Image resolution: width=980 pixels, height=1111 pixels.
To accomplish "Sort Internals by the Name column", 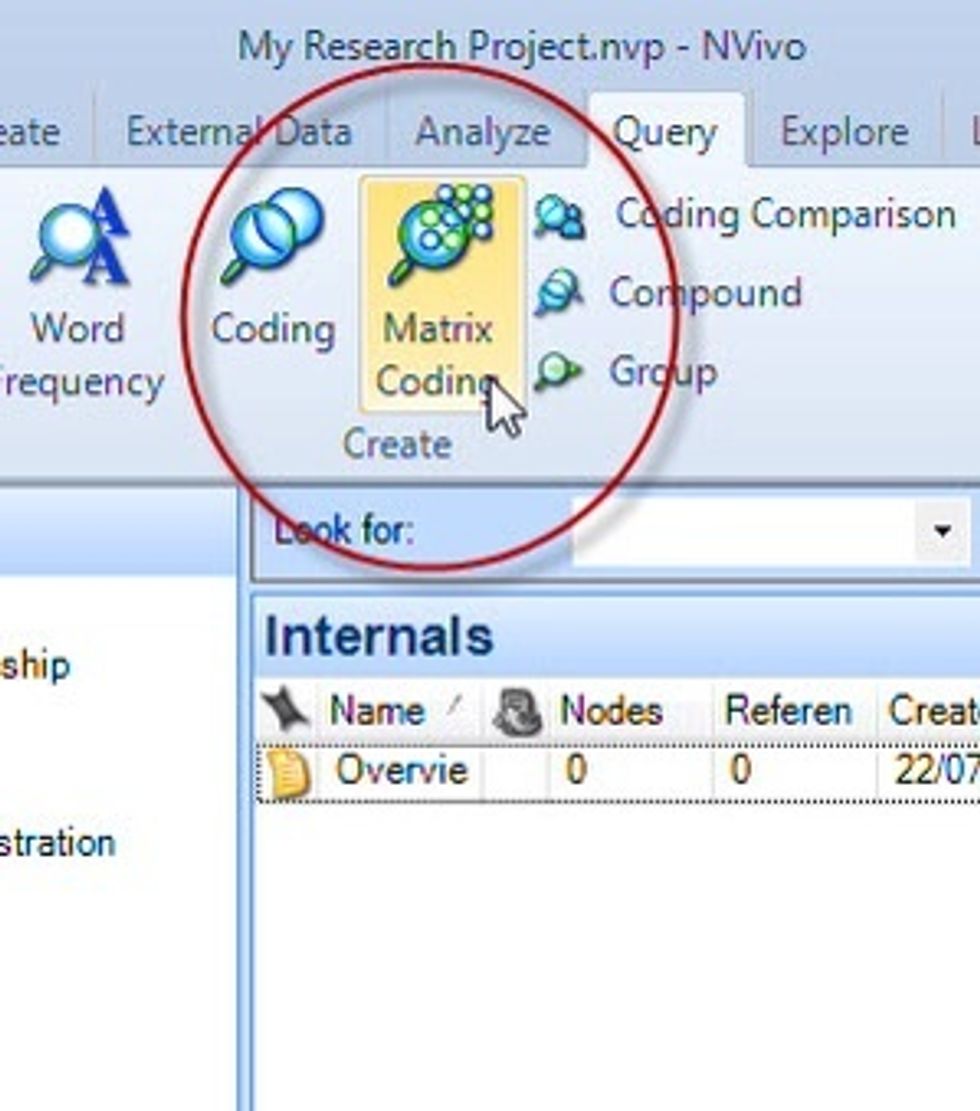I will coord(399,711).
